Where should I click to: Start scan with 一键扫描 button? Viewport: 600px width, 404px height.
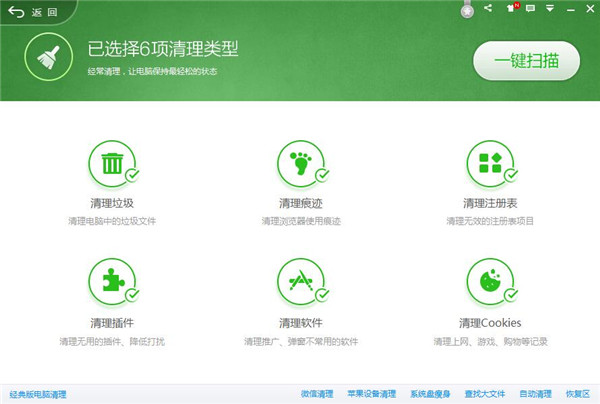coord(526,60)
